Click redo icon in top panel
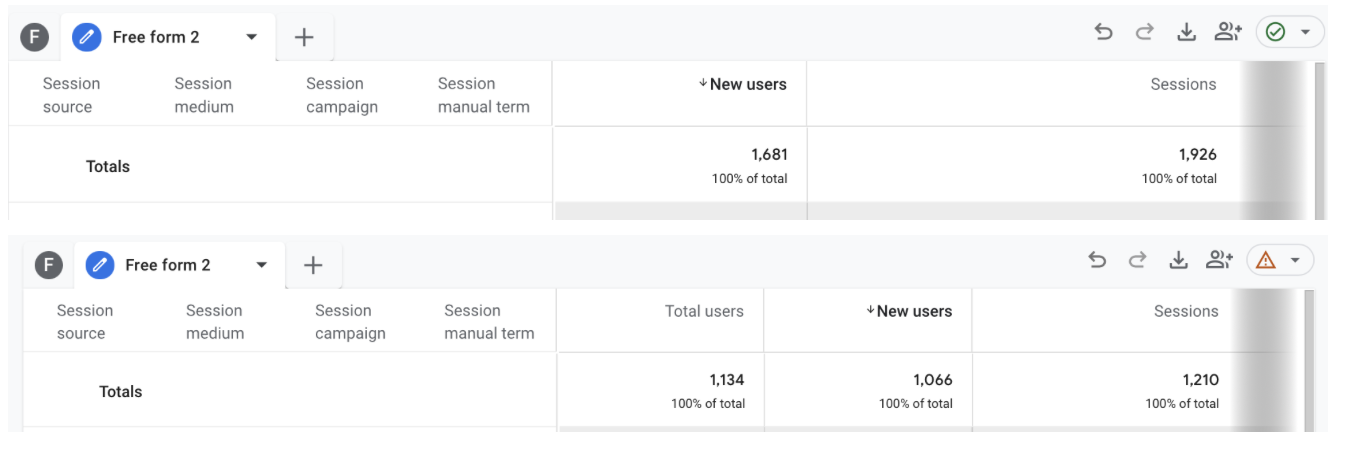 1145,32
